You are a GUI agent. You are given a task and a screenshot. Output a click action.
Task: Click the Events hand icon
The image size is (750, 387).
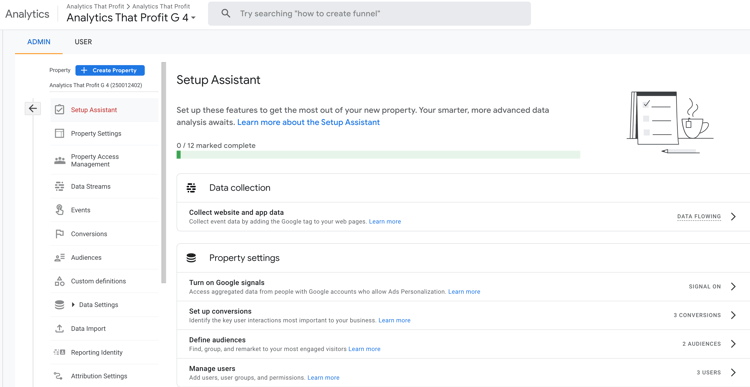point(59,210)
